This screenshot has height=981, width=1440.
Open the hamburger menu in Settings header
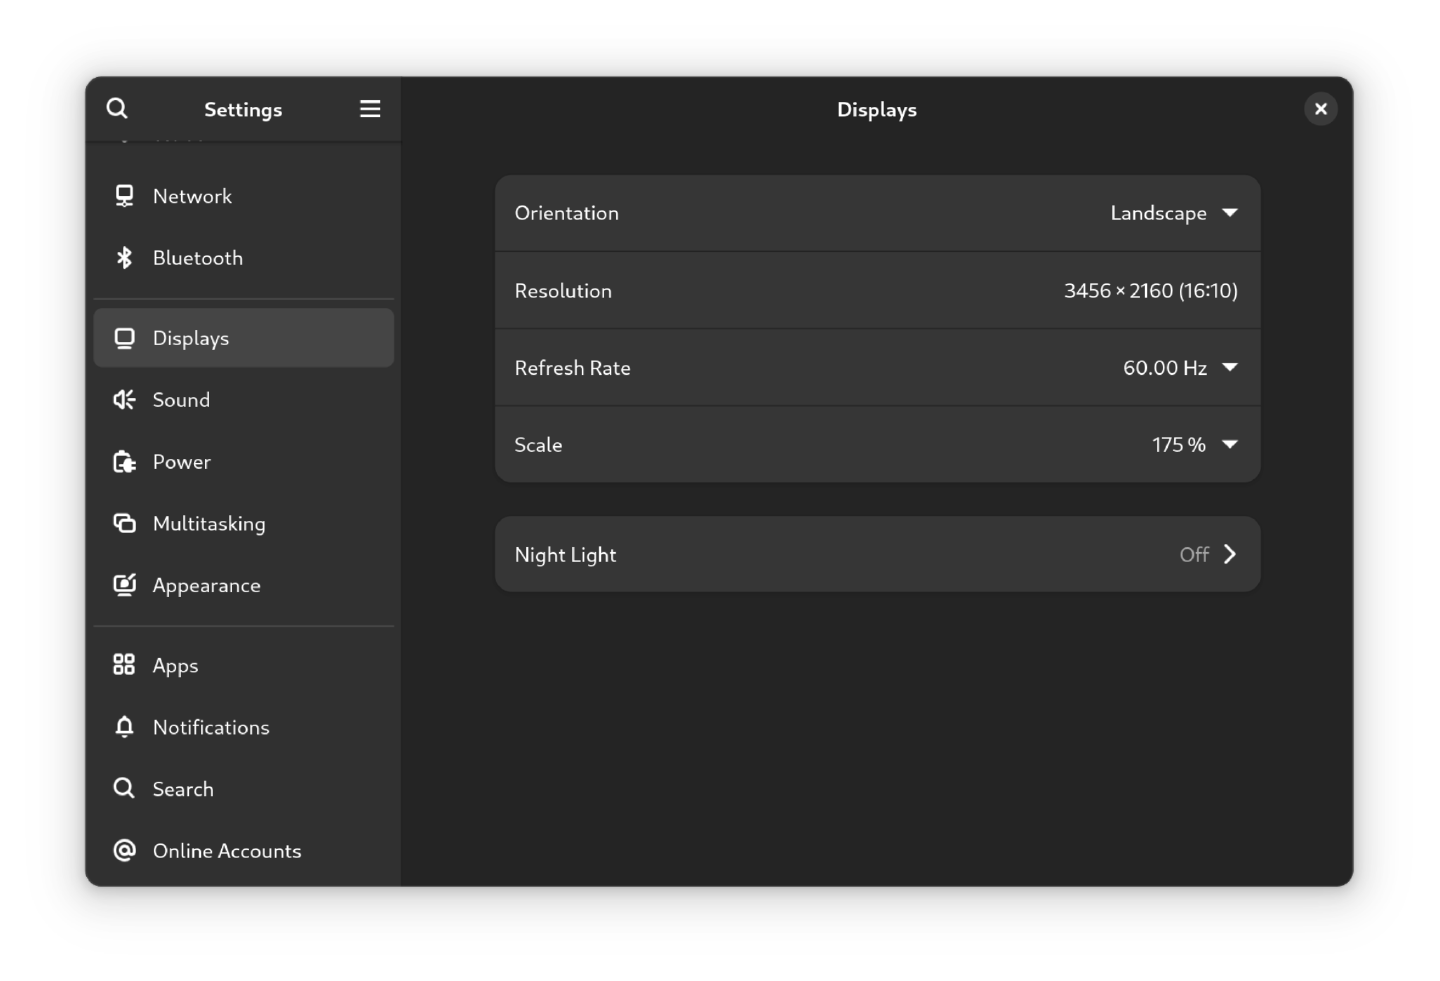(x=370, y=109)
